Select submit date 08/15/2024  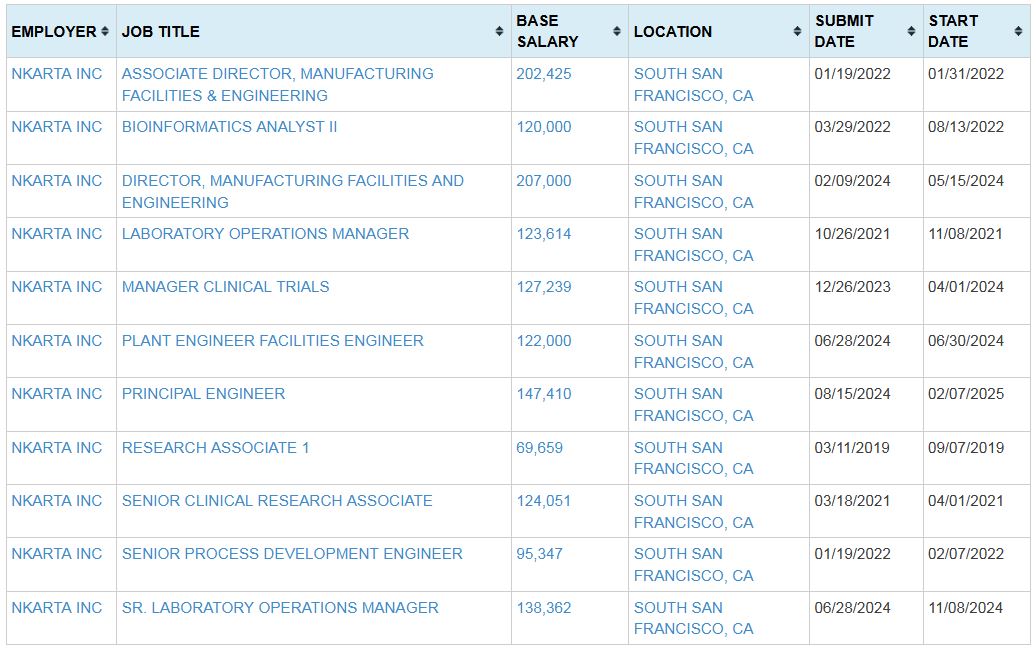pyautogui.click(x=852, y=394)
